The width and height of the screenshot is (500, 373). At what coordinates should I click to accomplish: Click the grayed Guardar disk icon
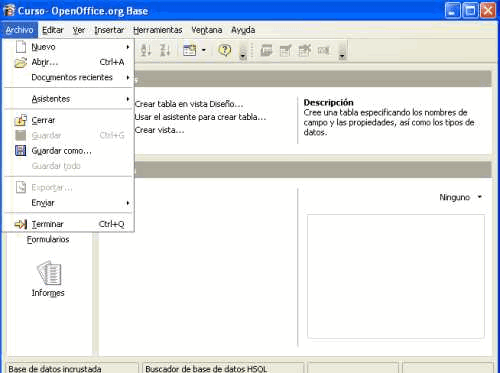tap(21, 135)
